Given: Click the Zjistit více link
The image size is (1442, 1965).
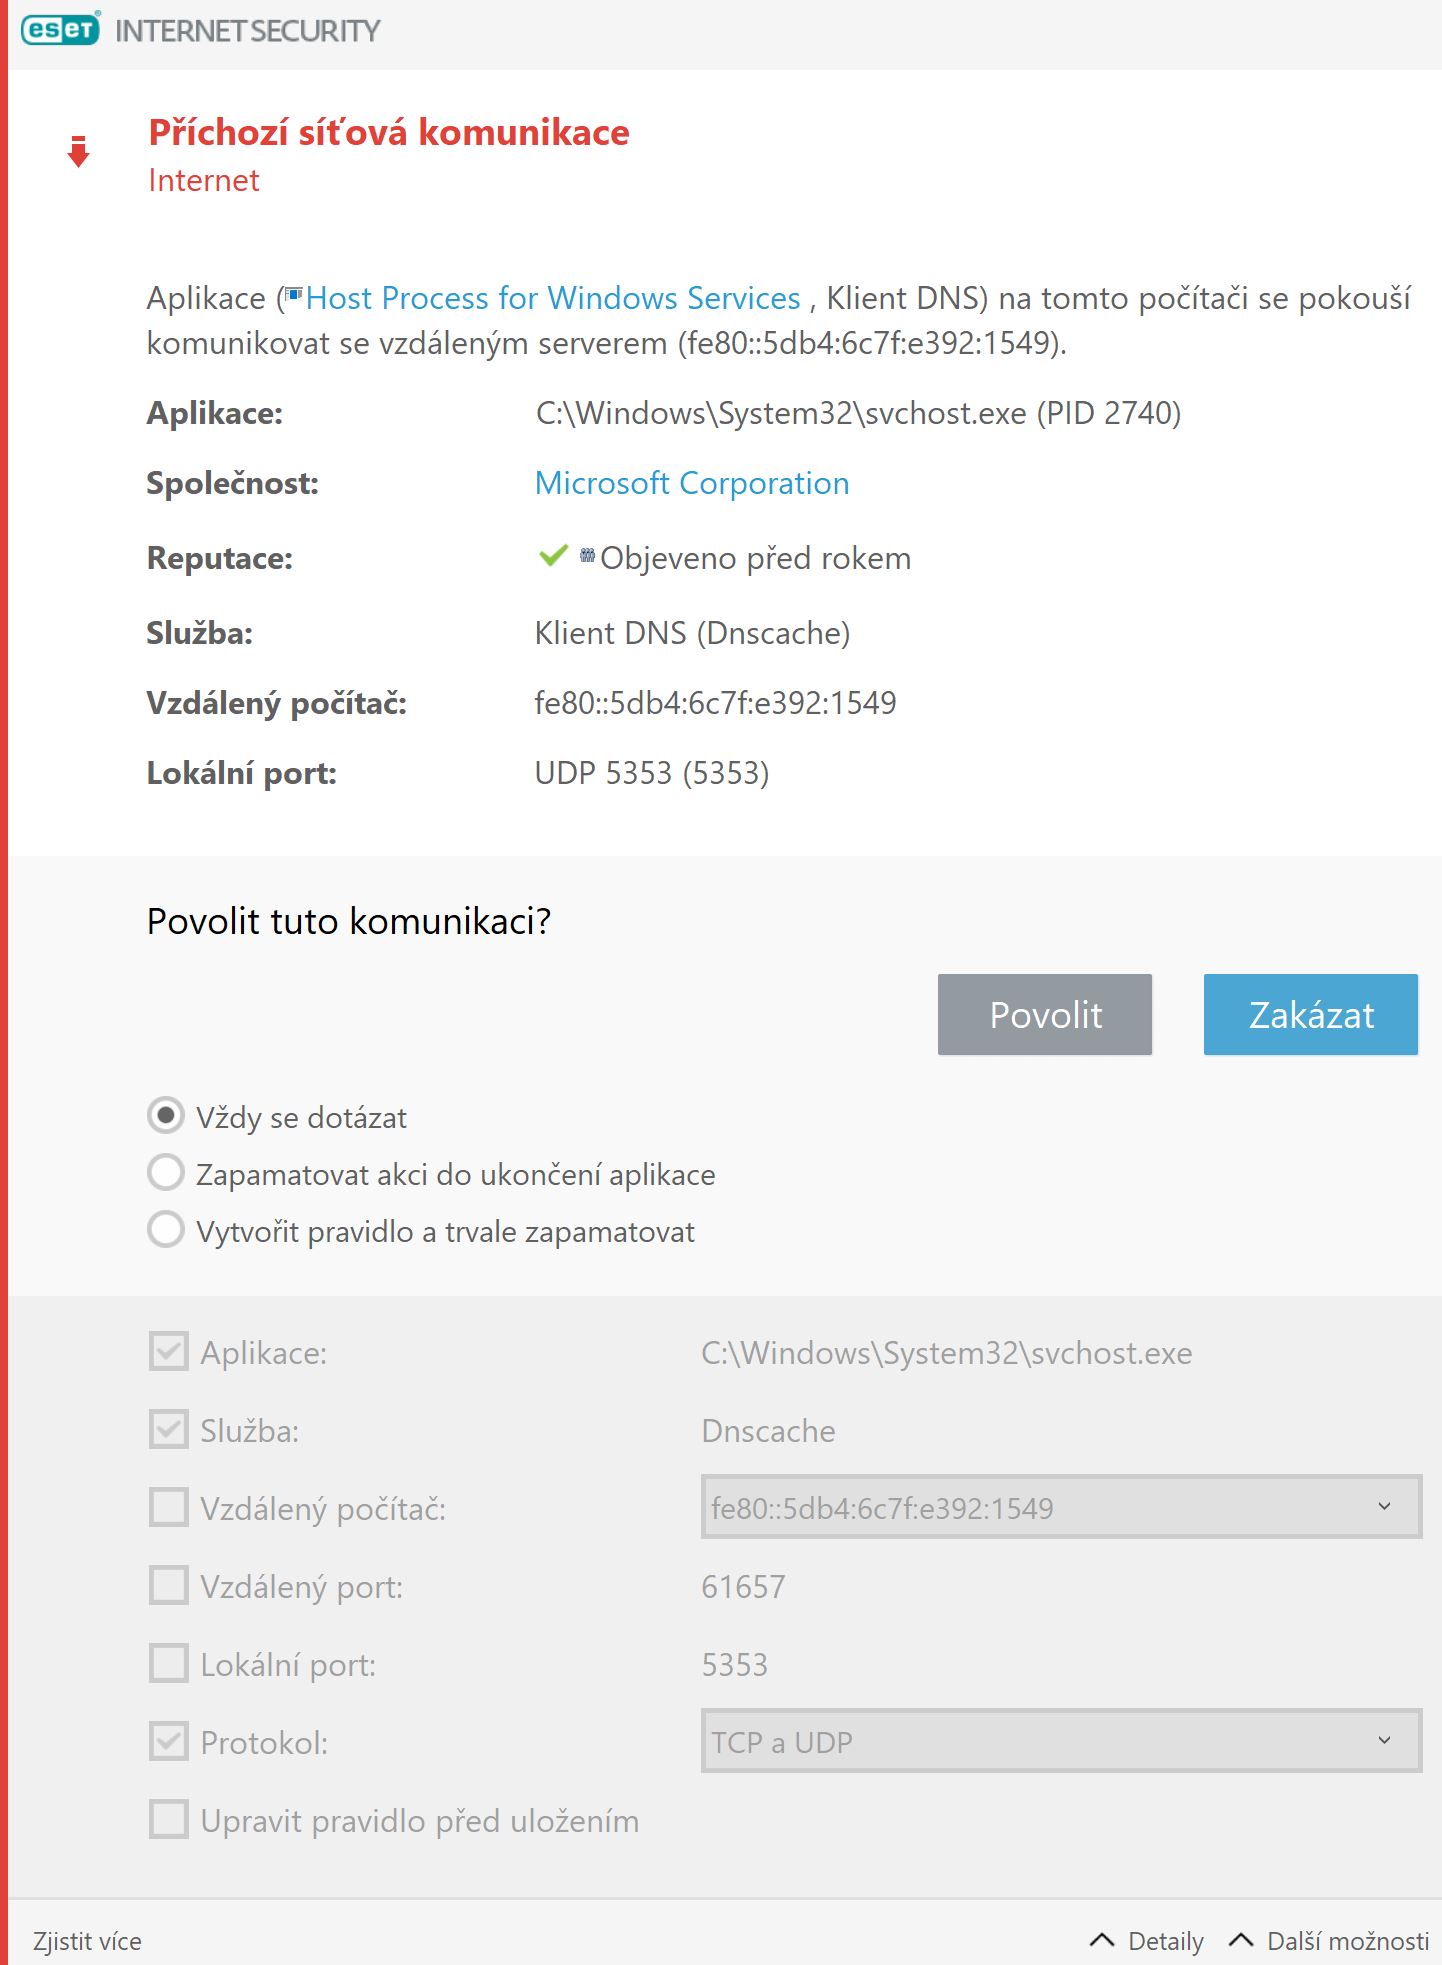Looking at the screenshot, I should [x=87, y=1941].
